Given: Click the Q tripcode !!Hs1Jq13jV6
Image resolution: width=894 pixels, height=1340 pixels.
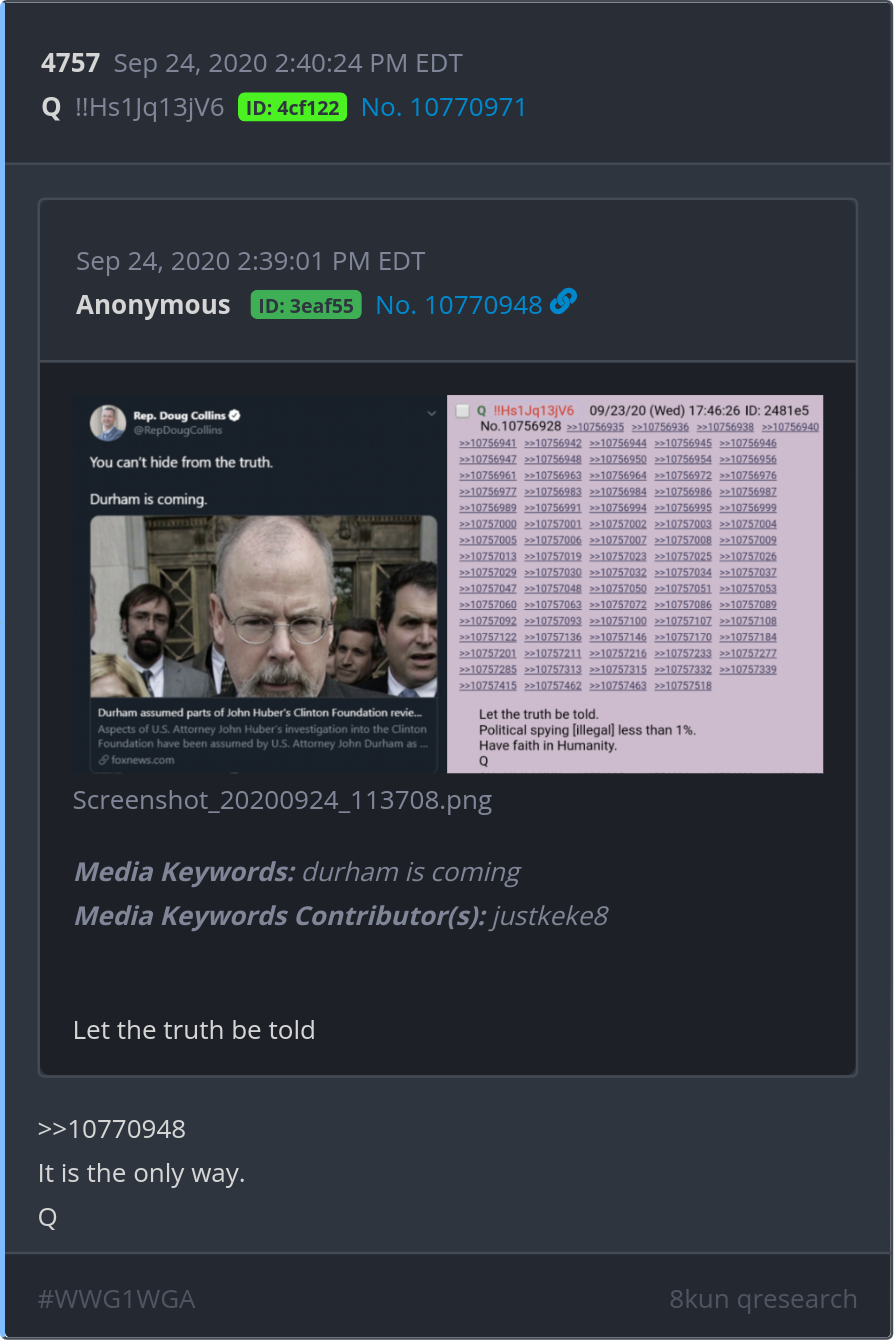Looking at the screenshot, I should (149, 108).
